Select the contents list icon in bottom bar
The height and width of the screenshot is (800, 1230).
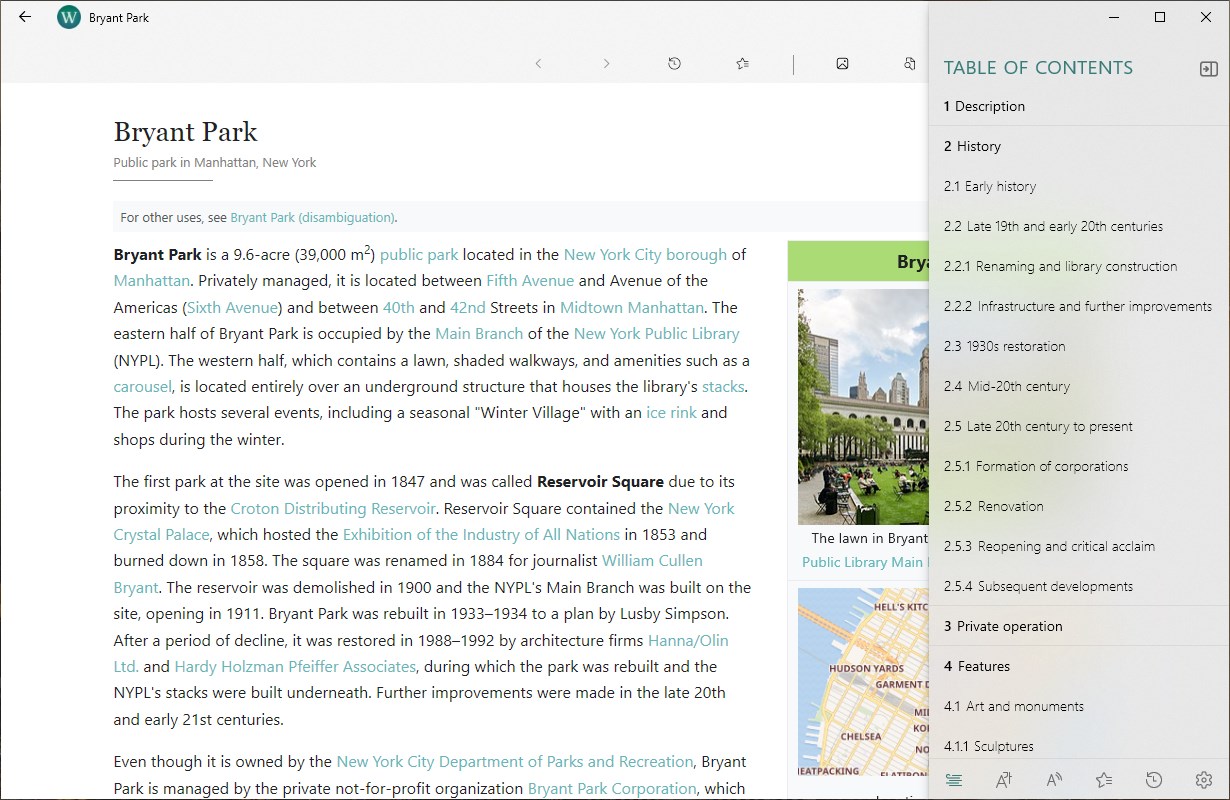coord(954,780)
